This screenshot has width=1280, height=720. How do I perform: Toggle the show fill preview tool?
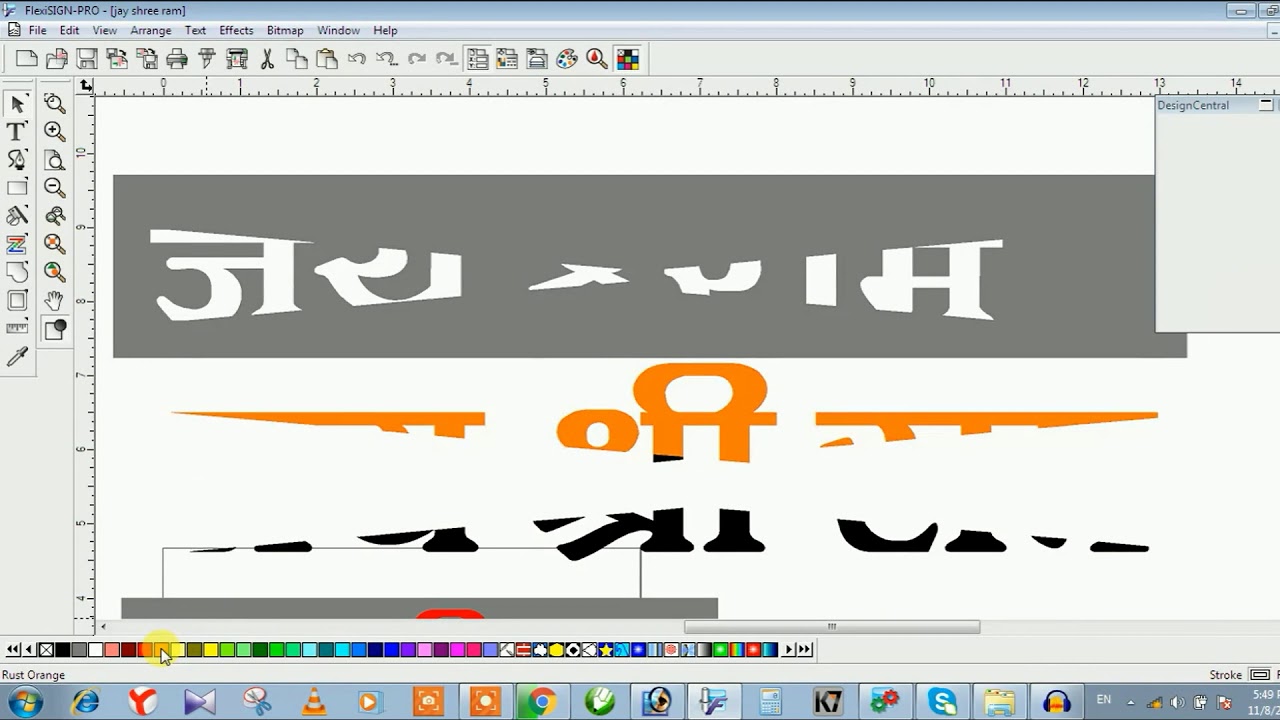point(55,328)
